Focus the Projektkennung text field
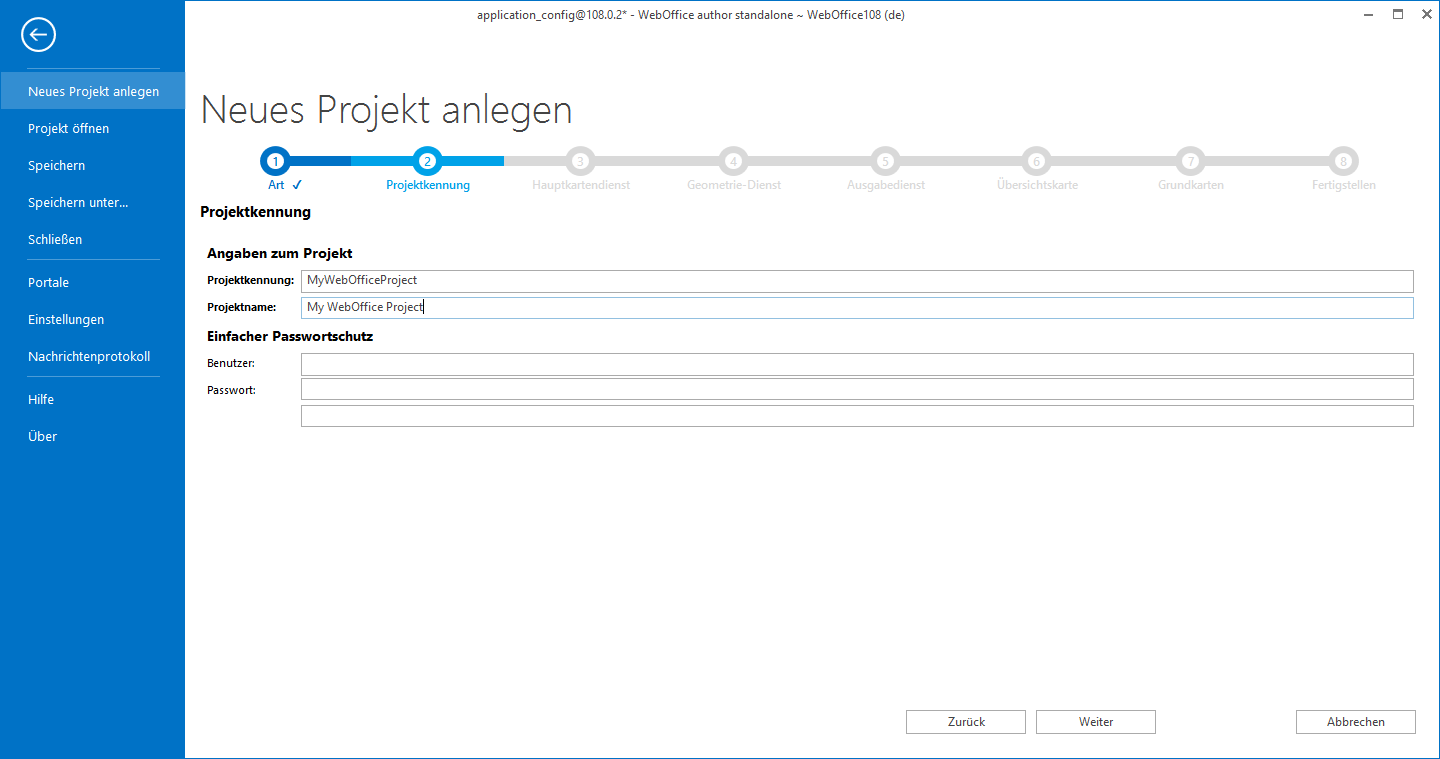Viewport: 1440px width, 759px height. click(x=856, y=281)
